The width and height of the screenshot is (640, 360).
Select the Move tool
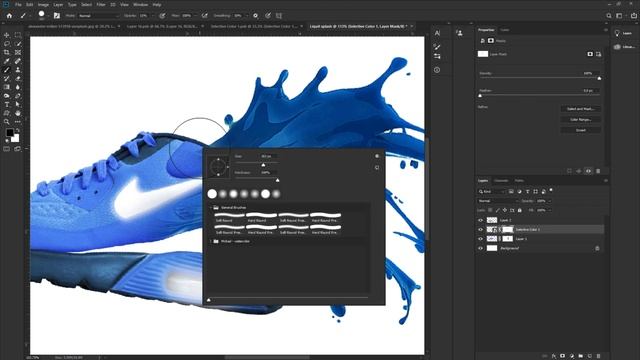[7, 35]
